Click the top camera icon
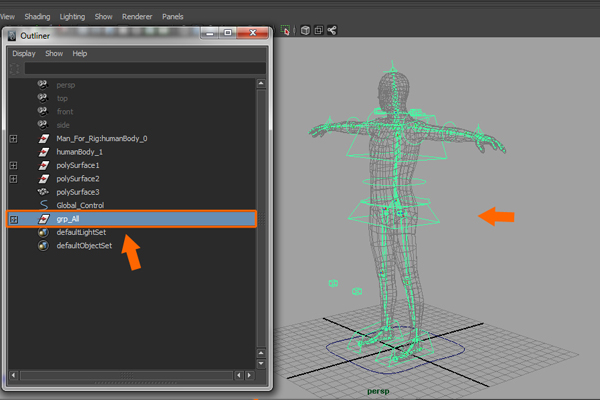 [43, 98]
